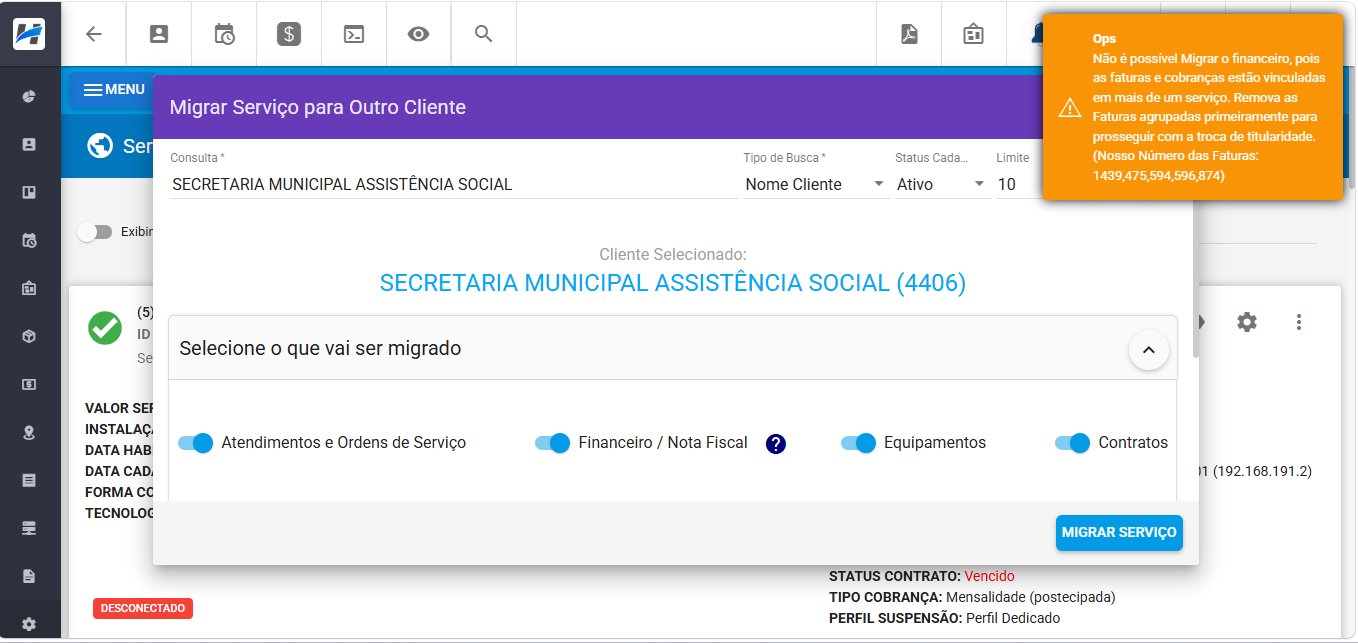Screen dimensions: 1358x643
Task: Click the ID badge toolbar icon
Action: click(973, 34)
